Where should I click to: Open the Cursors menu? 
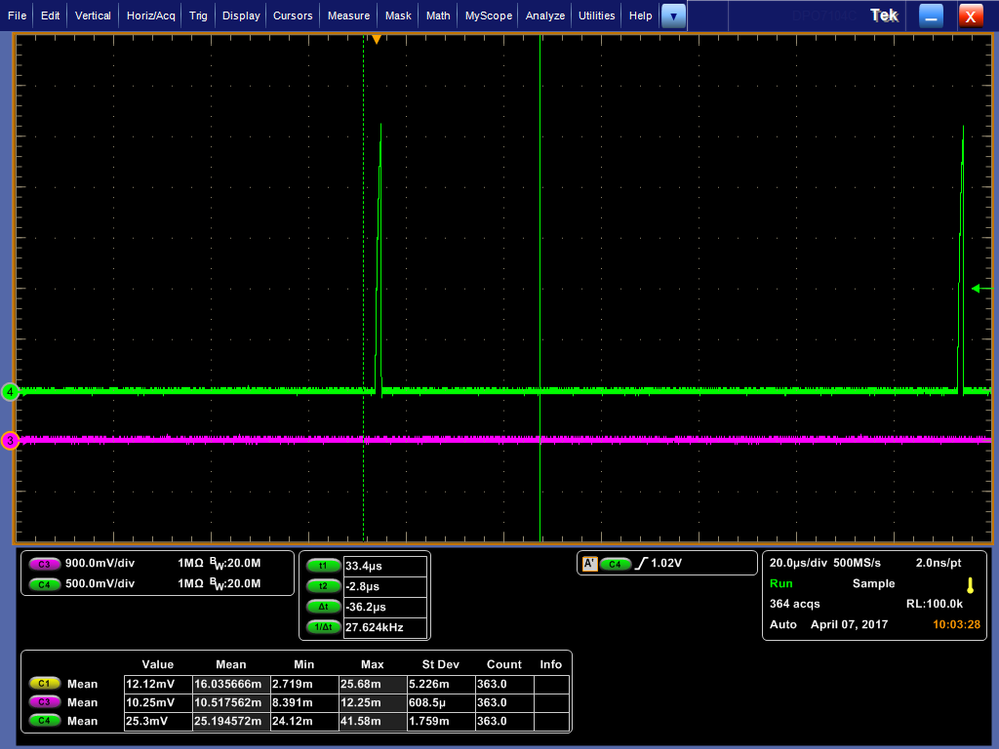tap(292, 16)
